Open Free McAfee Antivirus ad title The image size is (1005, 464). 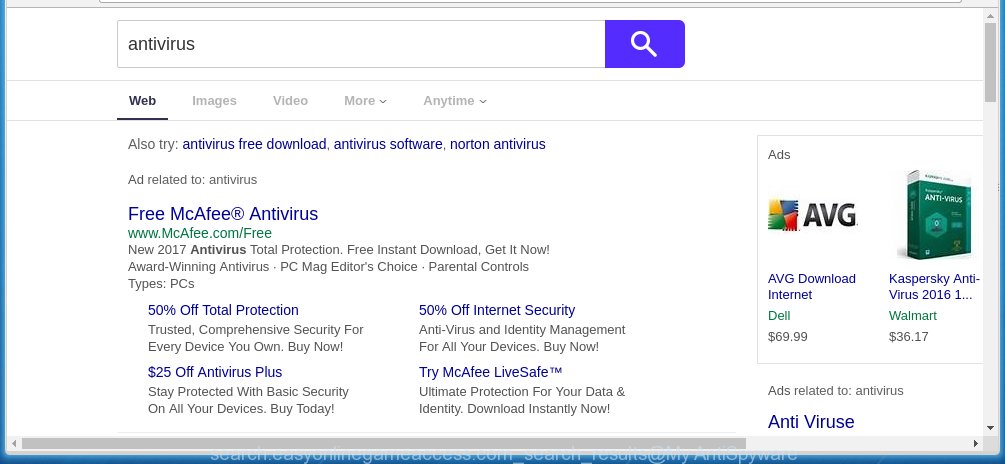223,213
